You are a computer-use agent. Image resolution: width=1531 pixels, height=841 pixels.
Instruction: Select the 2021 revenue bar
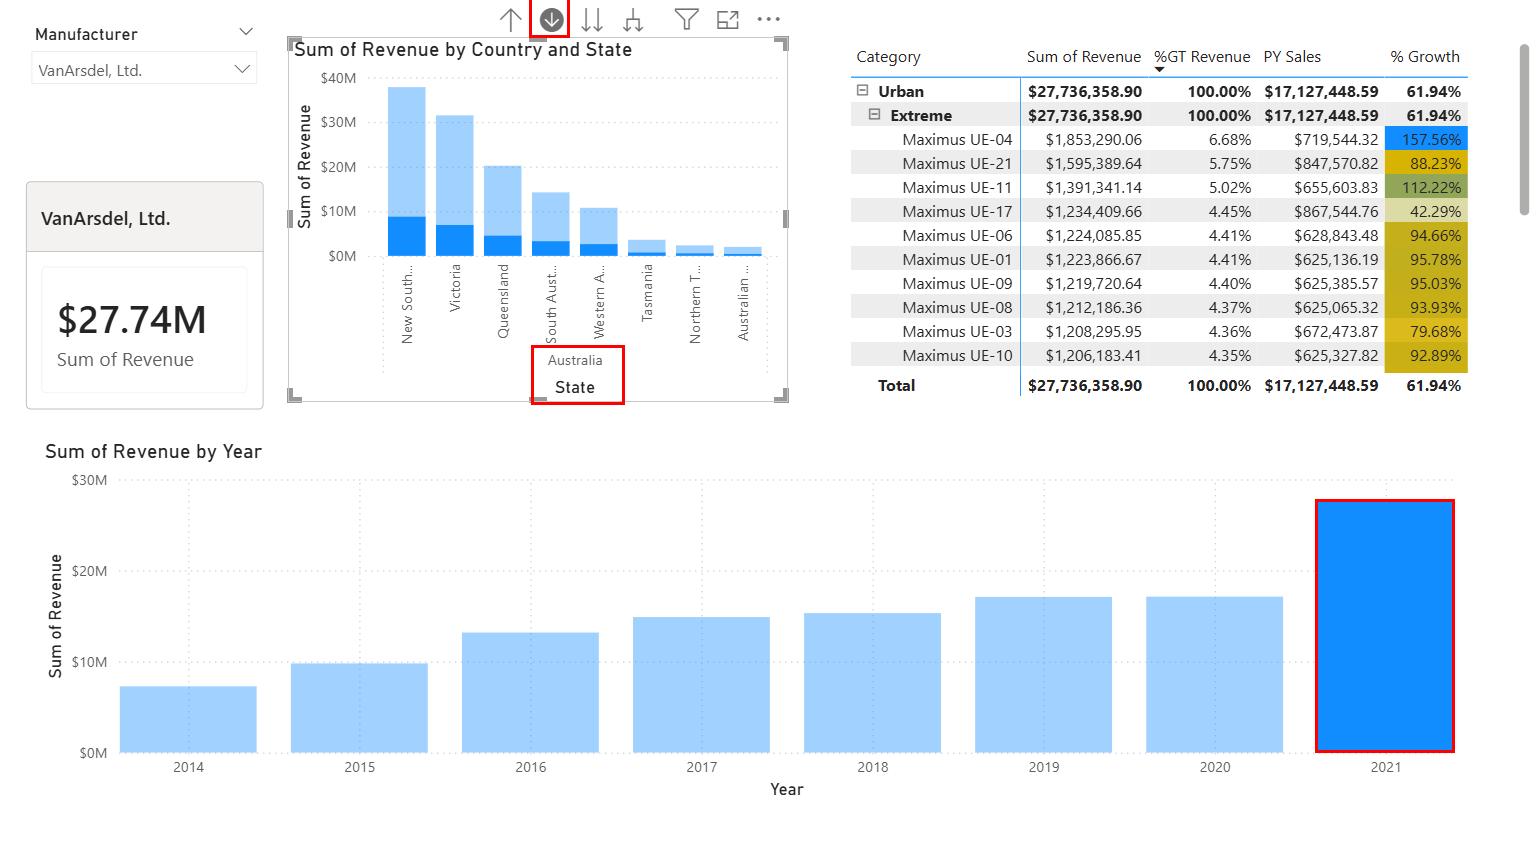(1385, 626)
